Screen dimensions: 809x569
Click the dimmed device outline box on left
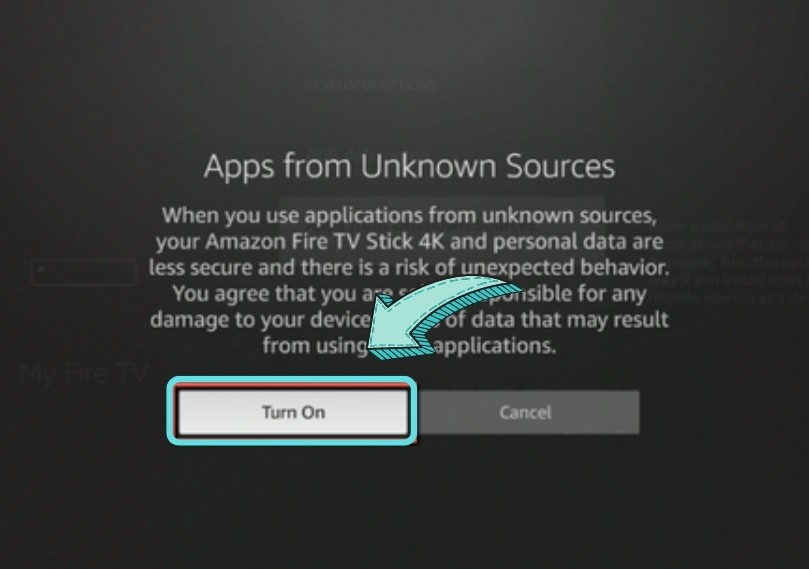coord(84,272)
